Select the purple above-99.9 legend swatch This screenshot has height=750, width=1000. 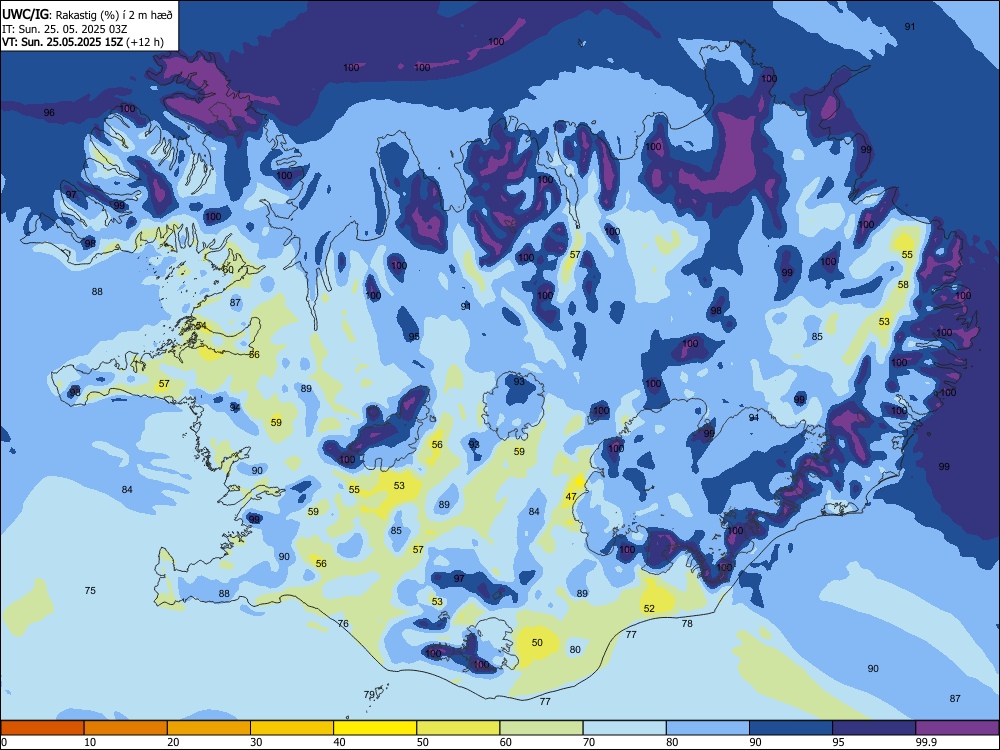pyautogui.click(x=957, y=728)
